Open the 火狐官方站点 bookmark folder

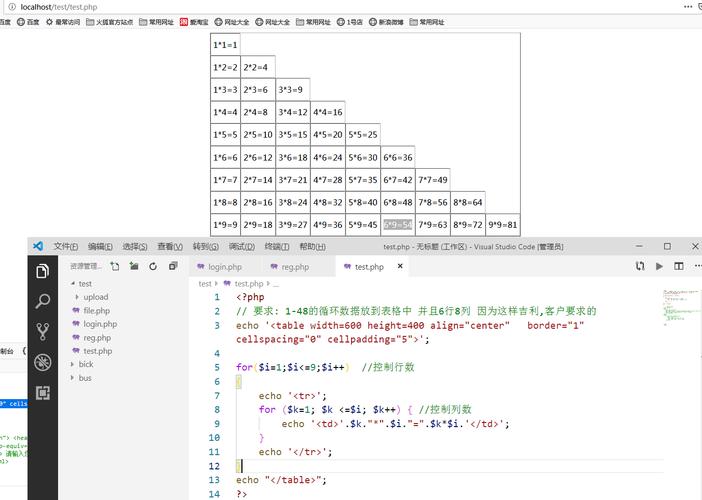(109, 22)
